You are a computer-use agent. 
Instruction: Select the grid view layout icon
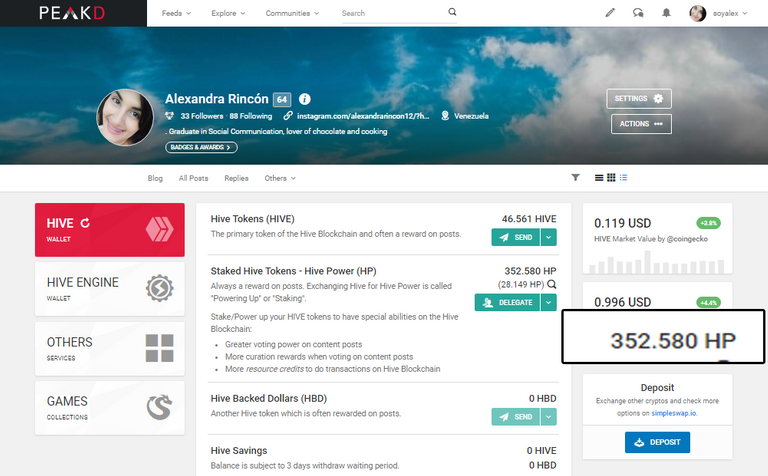pyautogui.click(x=611, y=177)
